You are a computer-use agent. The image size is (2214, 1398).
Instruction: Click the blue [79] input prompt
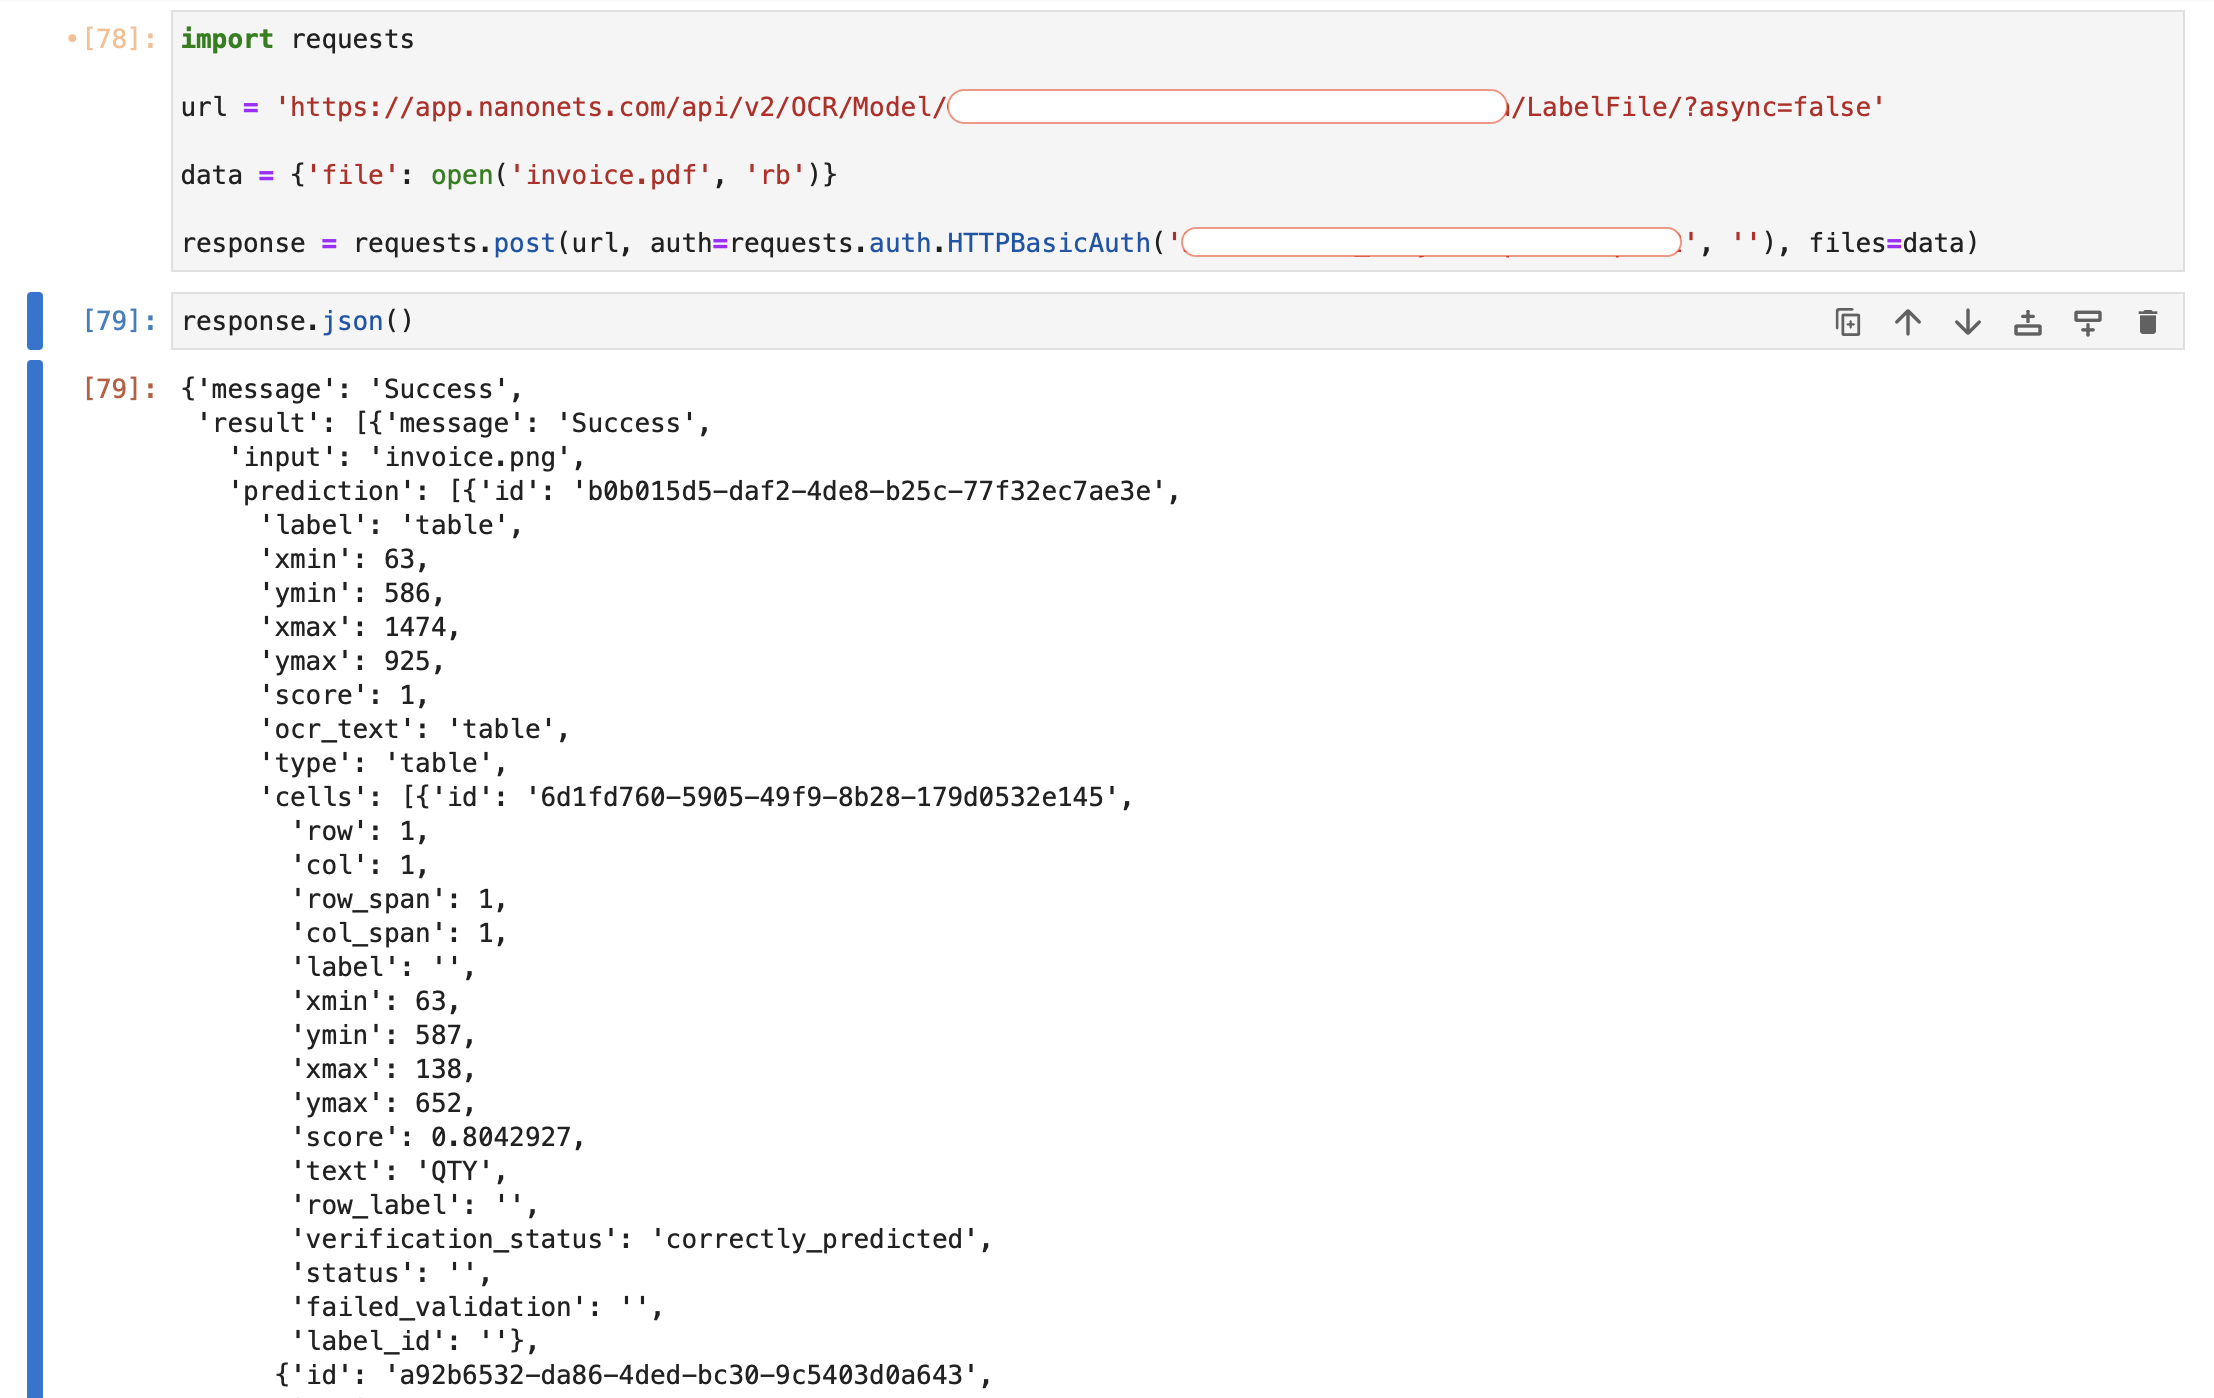click(118, 321)
